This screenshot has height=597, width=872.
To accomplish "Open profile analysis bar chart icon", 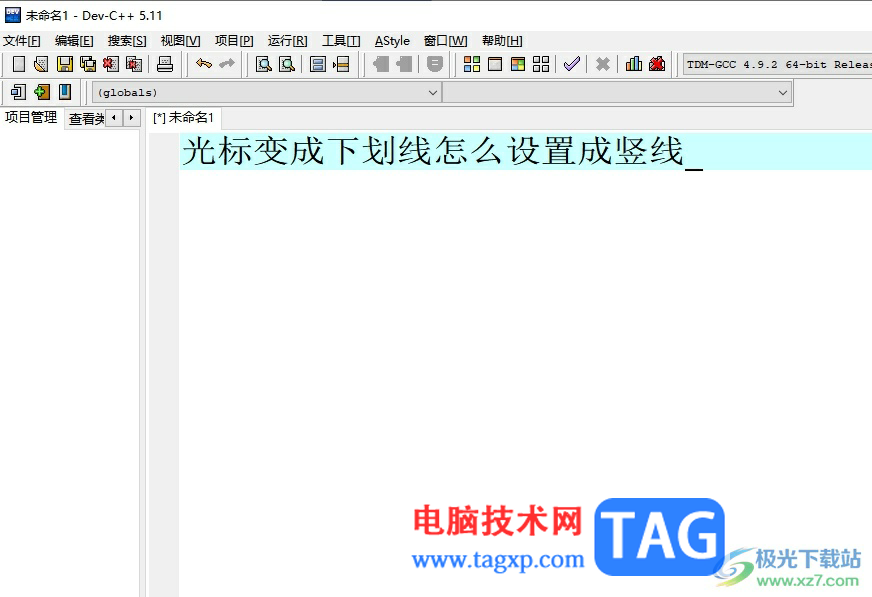I will tap(633, 64).
